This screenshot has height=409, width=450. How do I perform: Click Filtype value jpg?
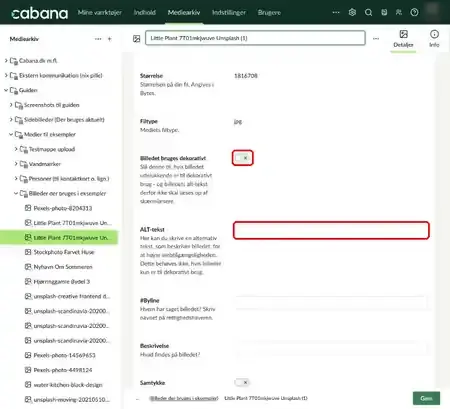238,122
